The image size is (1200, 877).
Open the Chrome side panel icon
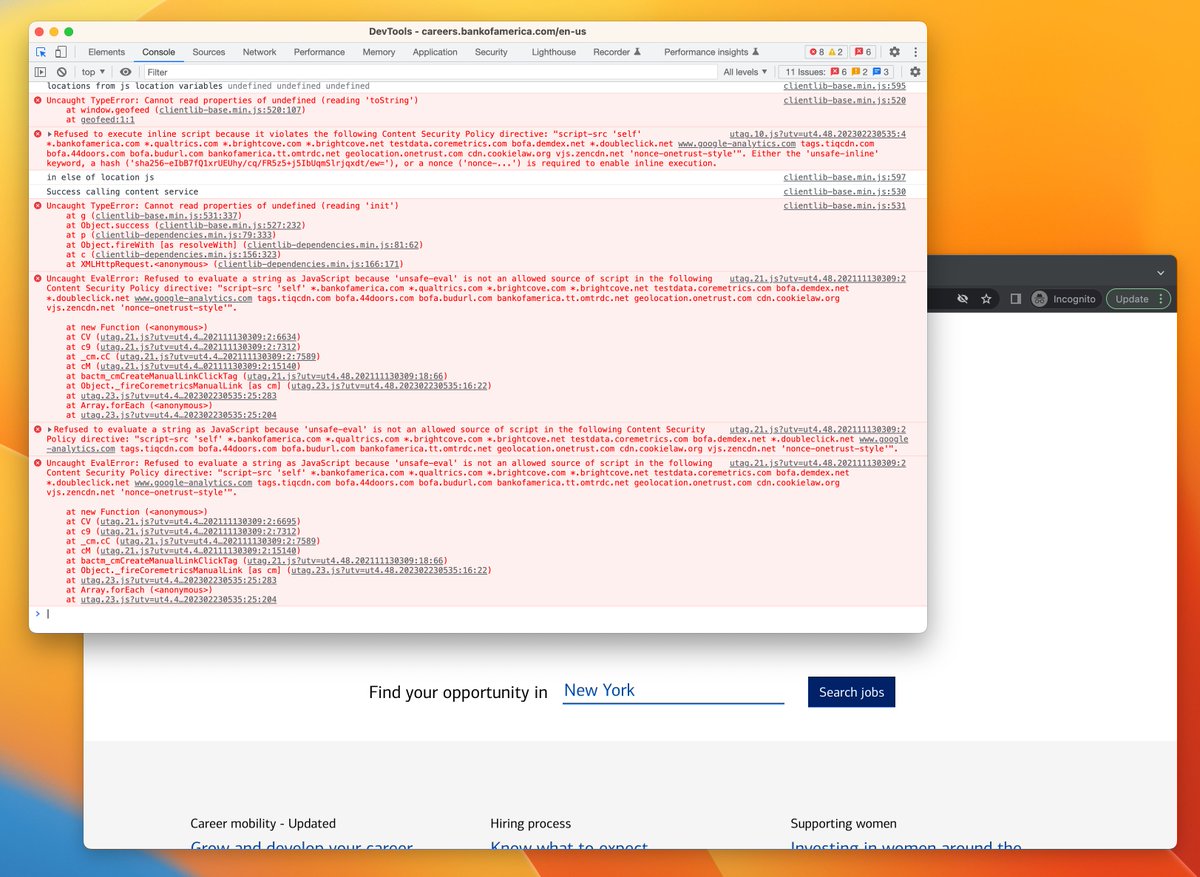pyautogui.click(x=1015, y=299)
